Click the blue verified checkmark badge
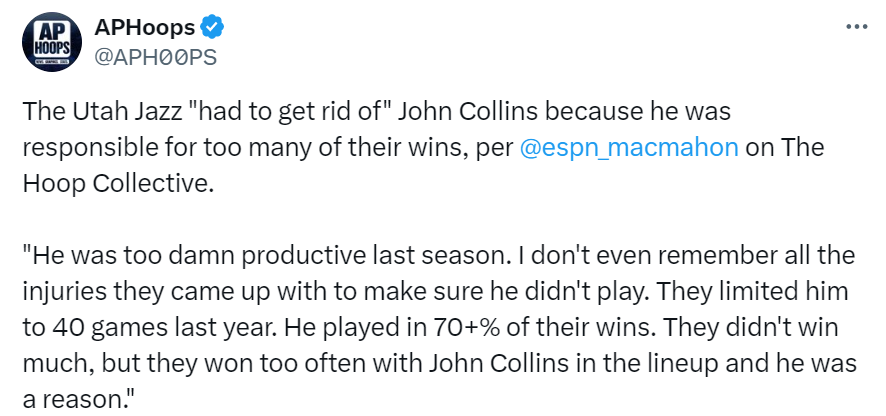Viewport: 886px width, 416px height. pos(213,27)
